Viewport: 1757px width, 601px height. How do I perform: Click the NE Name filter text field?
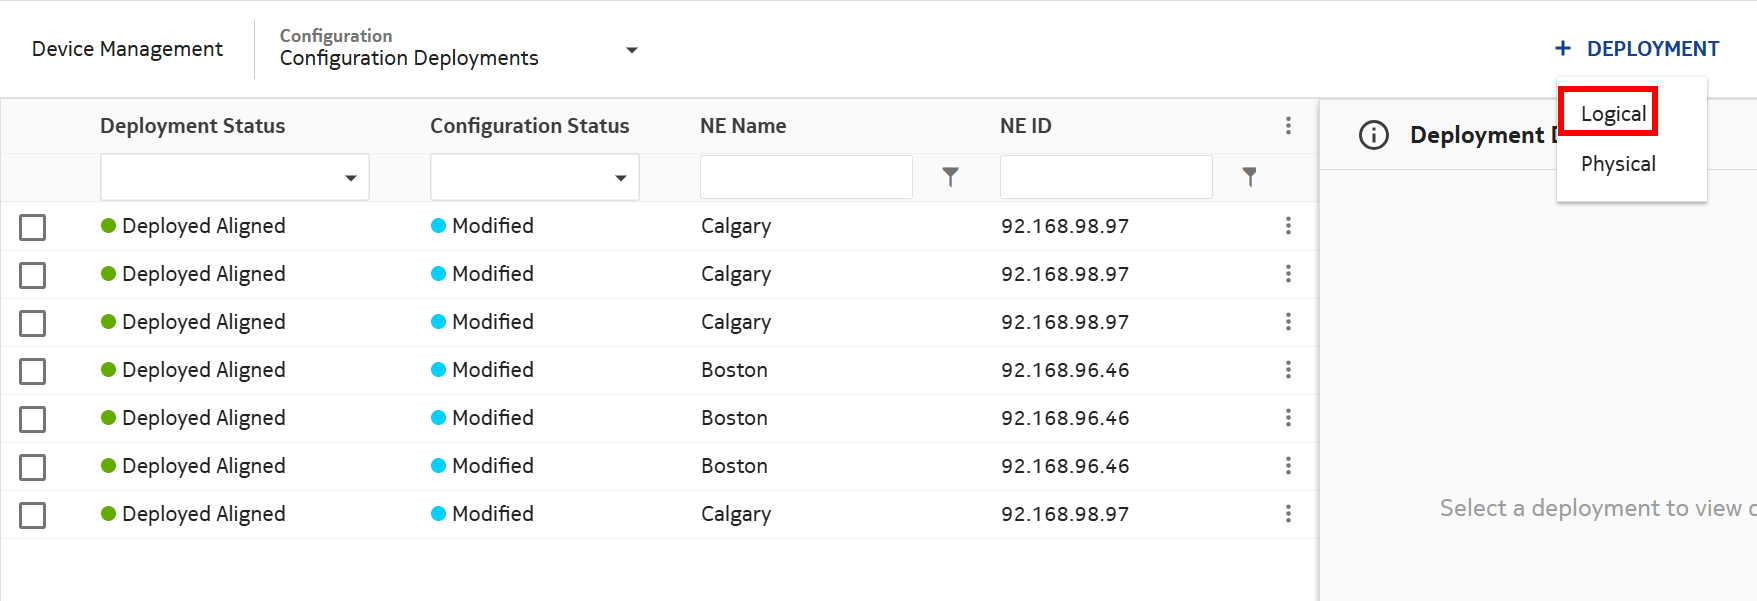pyautogui.click(x=806, y=178)
